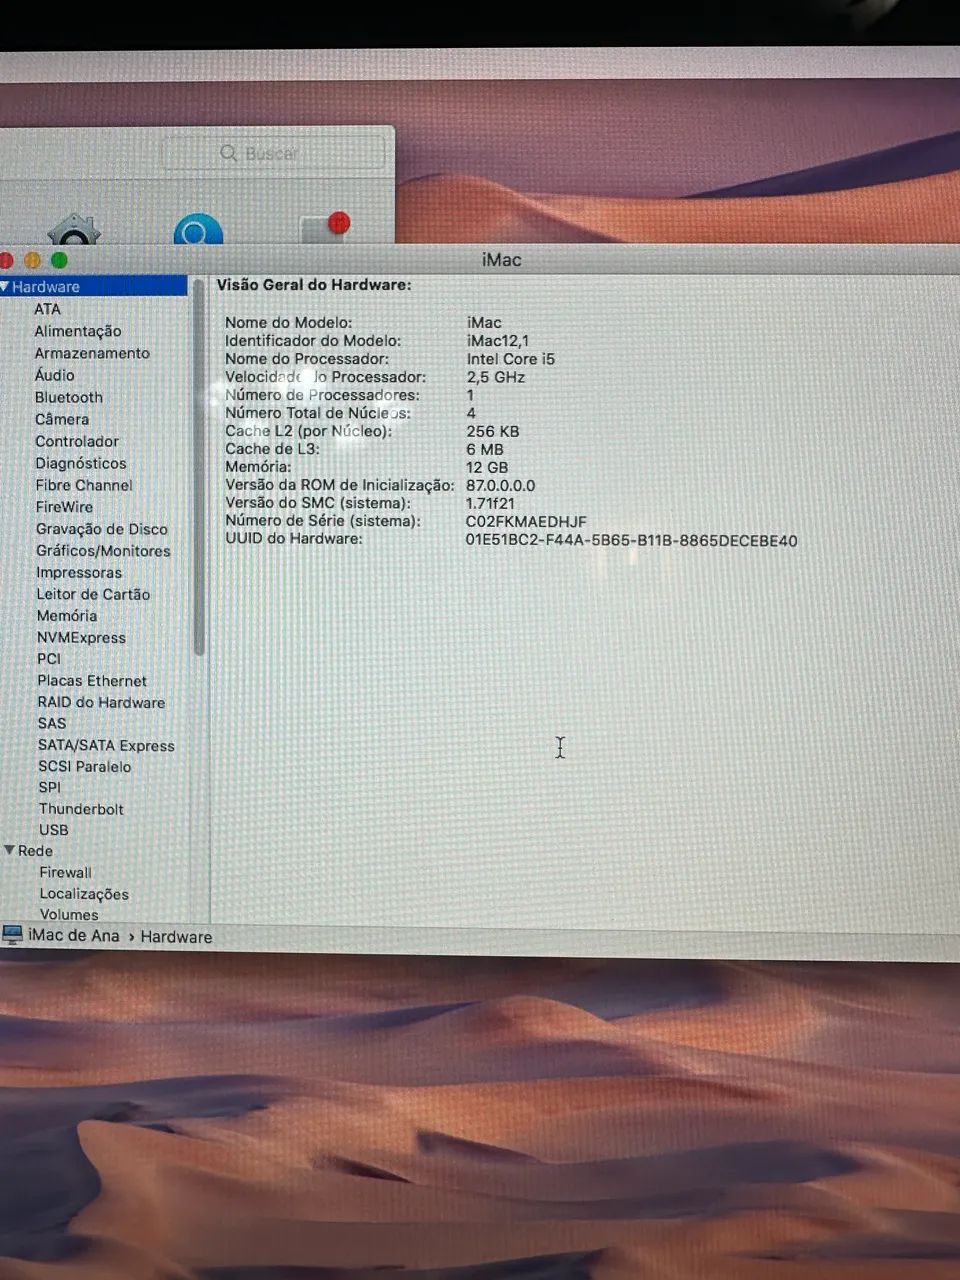This screenshot has height=1280, width=960.
Task: Open Gravação de Disco section
Action: click(102, 529)
